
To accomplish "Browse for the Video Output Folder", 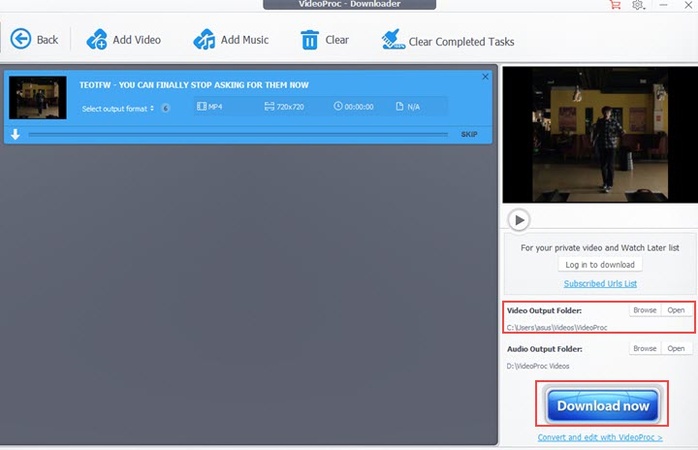I will pyautogui.click(x=645, y=310).
